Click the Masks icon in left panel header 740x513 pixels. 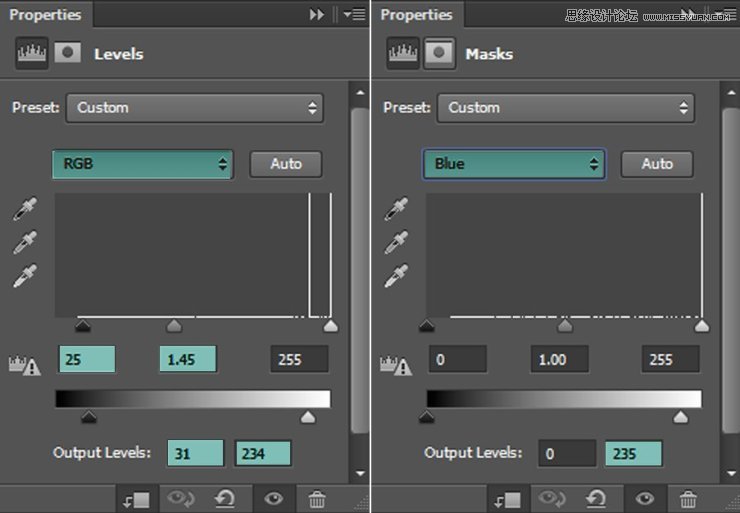68,53
